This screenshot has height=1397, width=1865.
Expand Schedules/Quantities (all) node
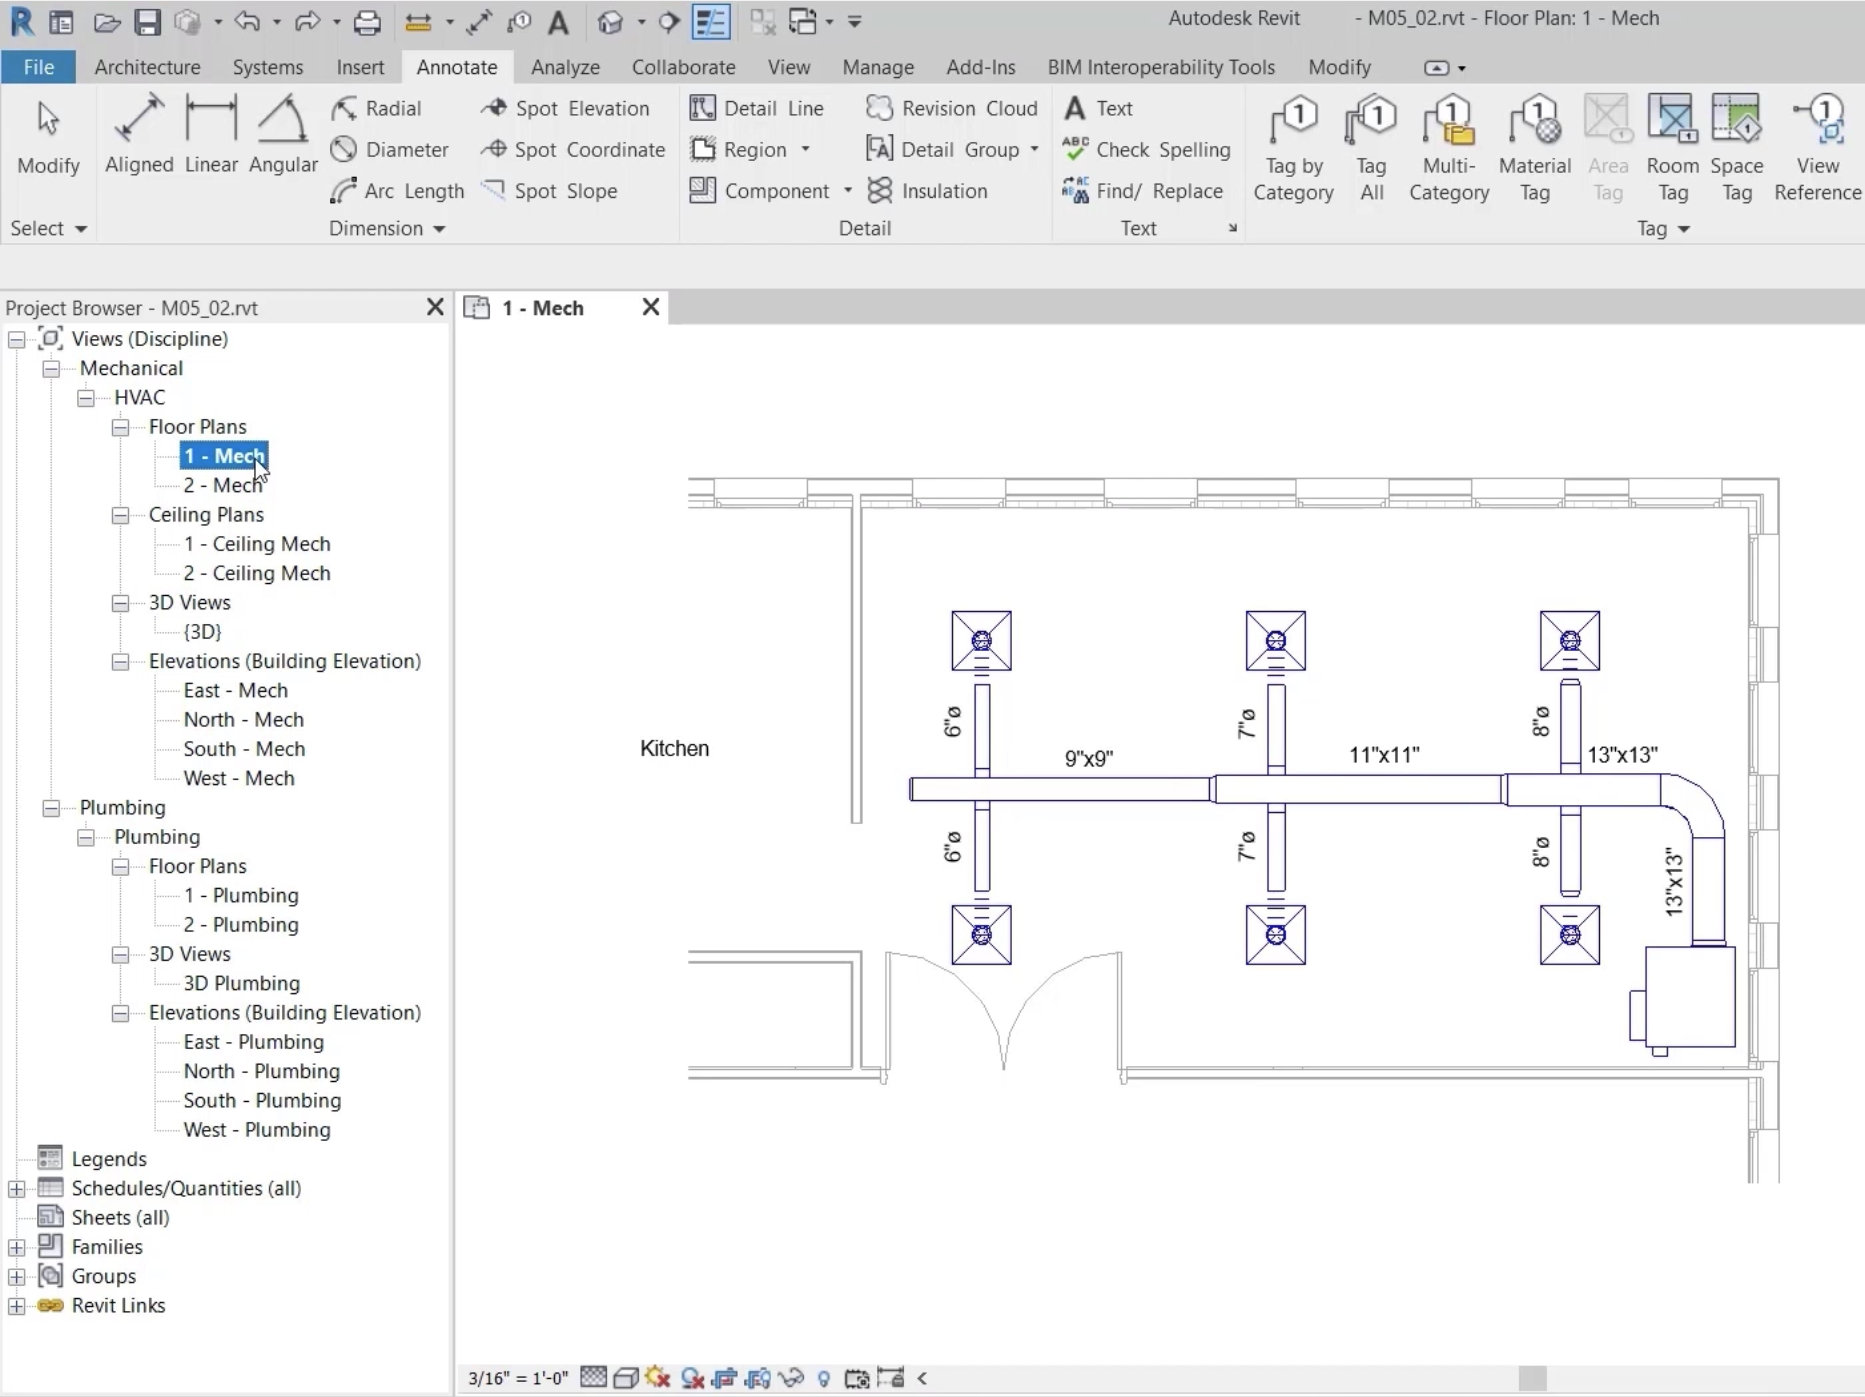click(17, 1189)
